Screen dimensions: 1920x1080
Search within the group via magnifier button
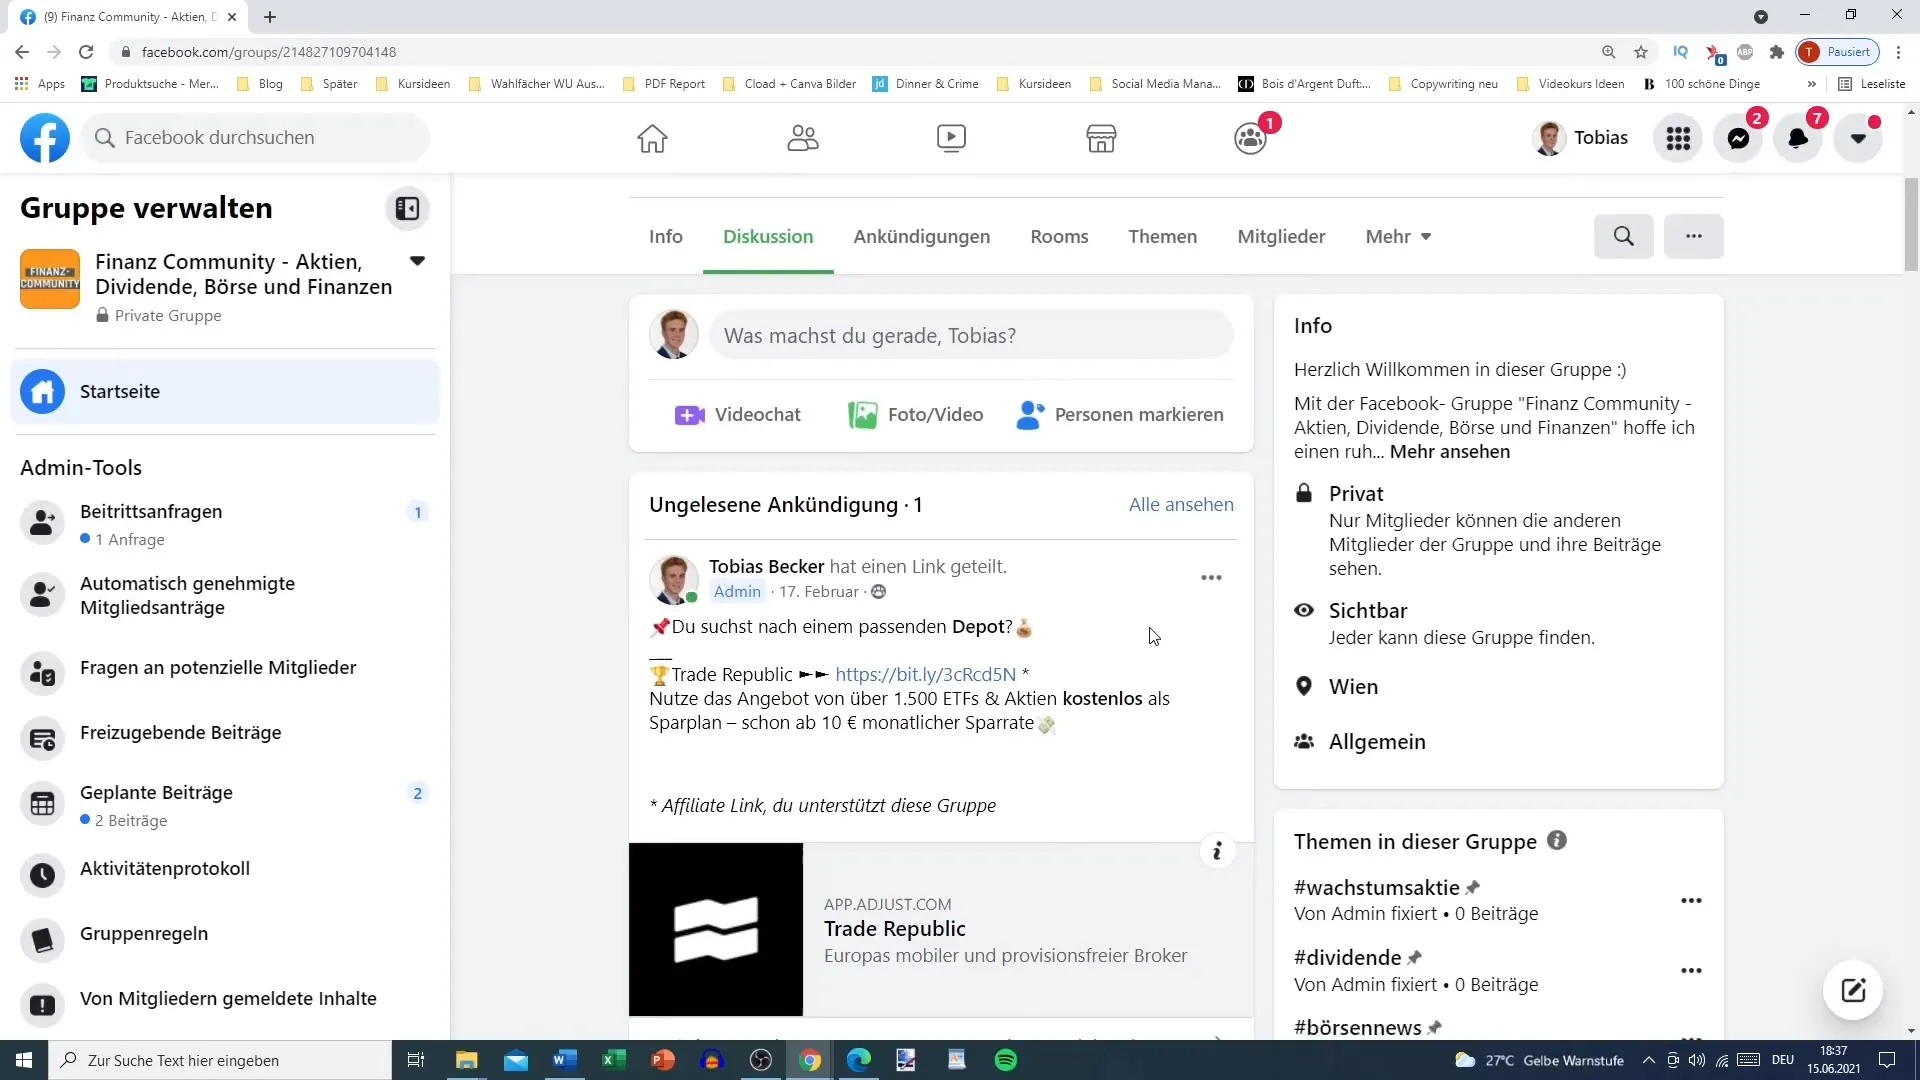[1623, 237]
